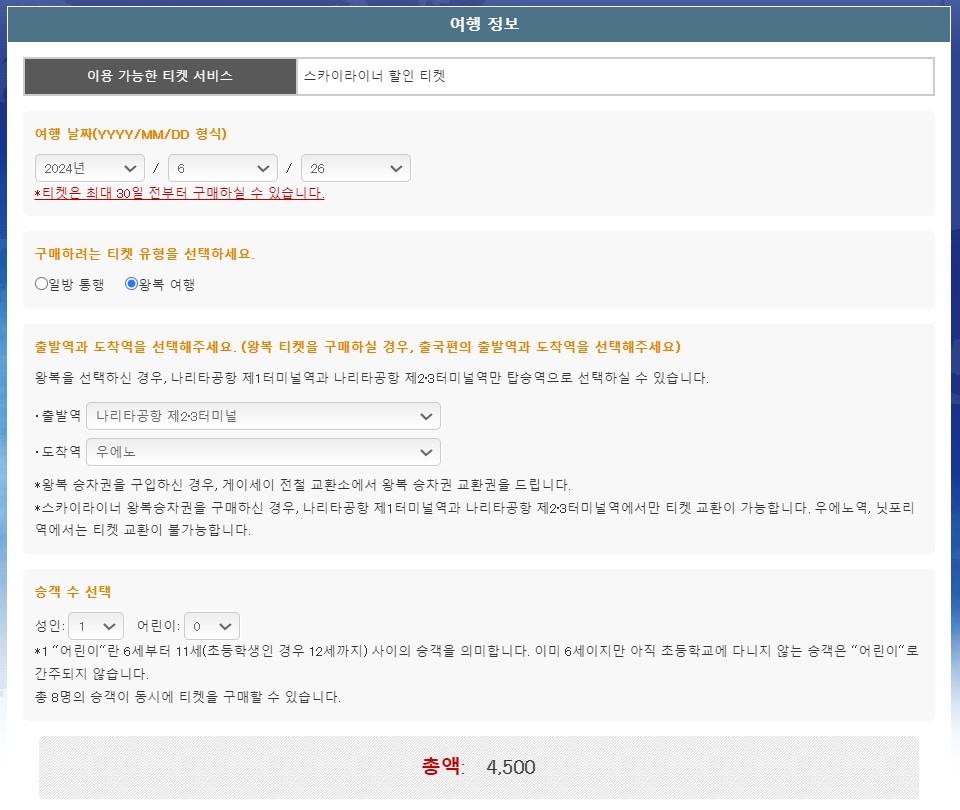Open the month dropdown showing 6
960x810 pixels.
click(222, 168)
